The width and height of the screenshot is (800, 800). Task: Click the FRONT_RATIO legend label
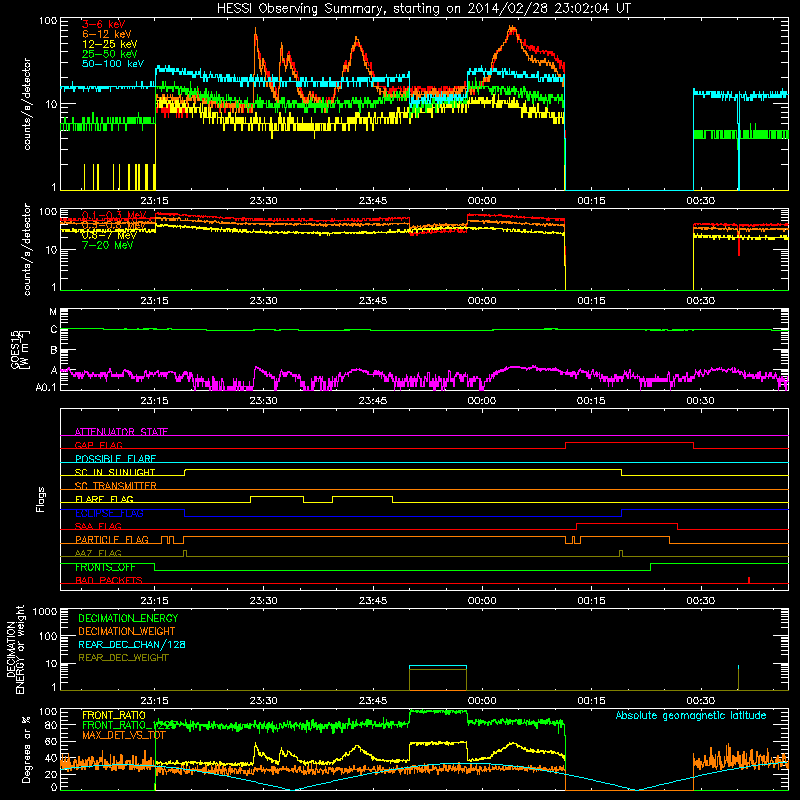click(114, 715)
